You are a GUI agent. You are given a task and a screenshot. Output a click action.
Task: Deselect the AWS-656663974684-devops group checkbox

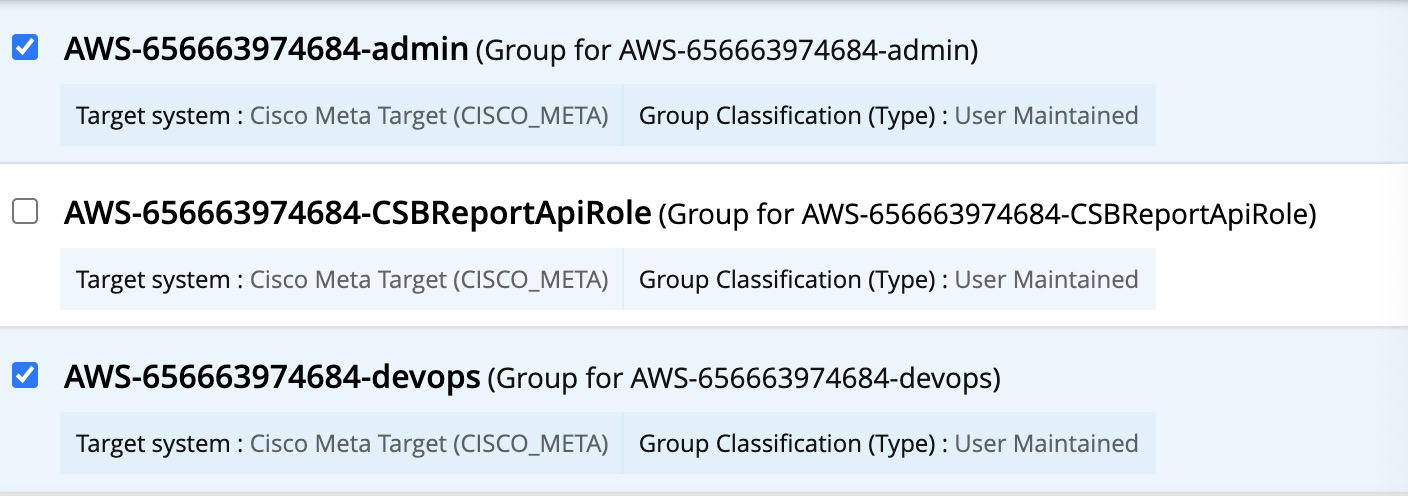(25, 375)
